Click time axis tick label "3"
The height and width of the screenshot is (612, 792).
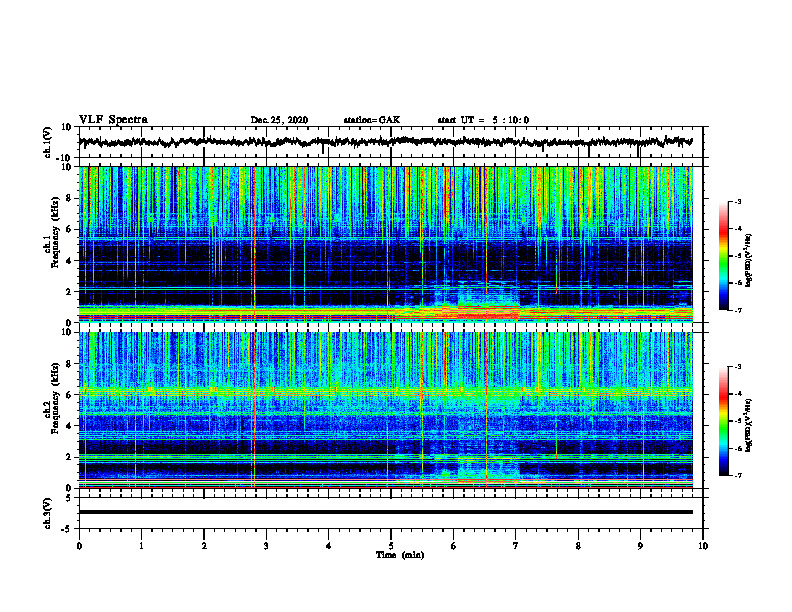(x=266, y=546)
